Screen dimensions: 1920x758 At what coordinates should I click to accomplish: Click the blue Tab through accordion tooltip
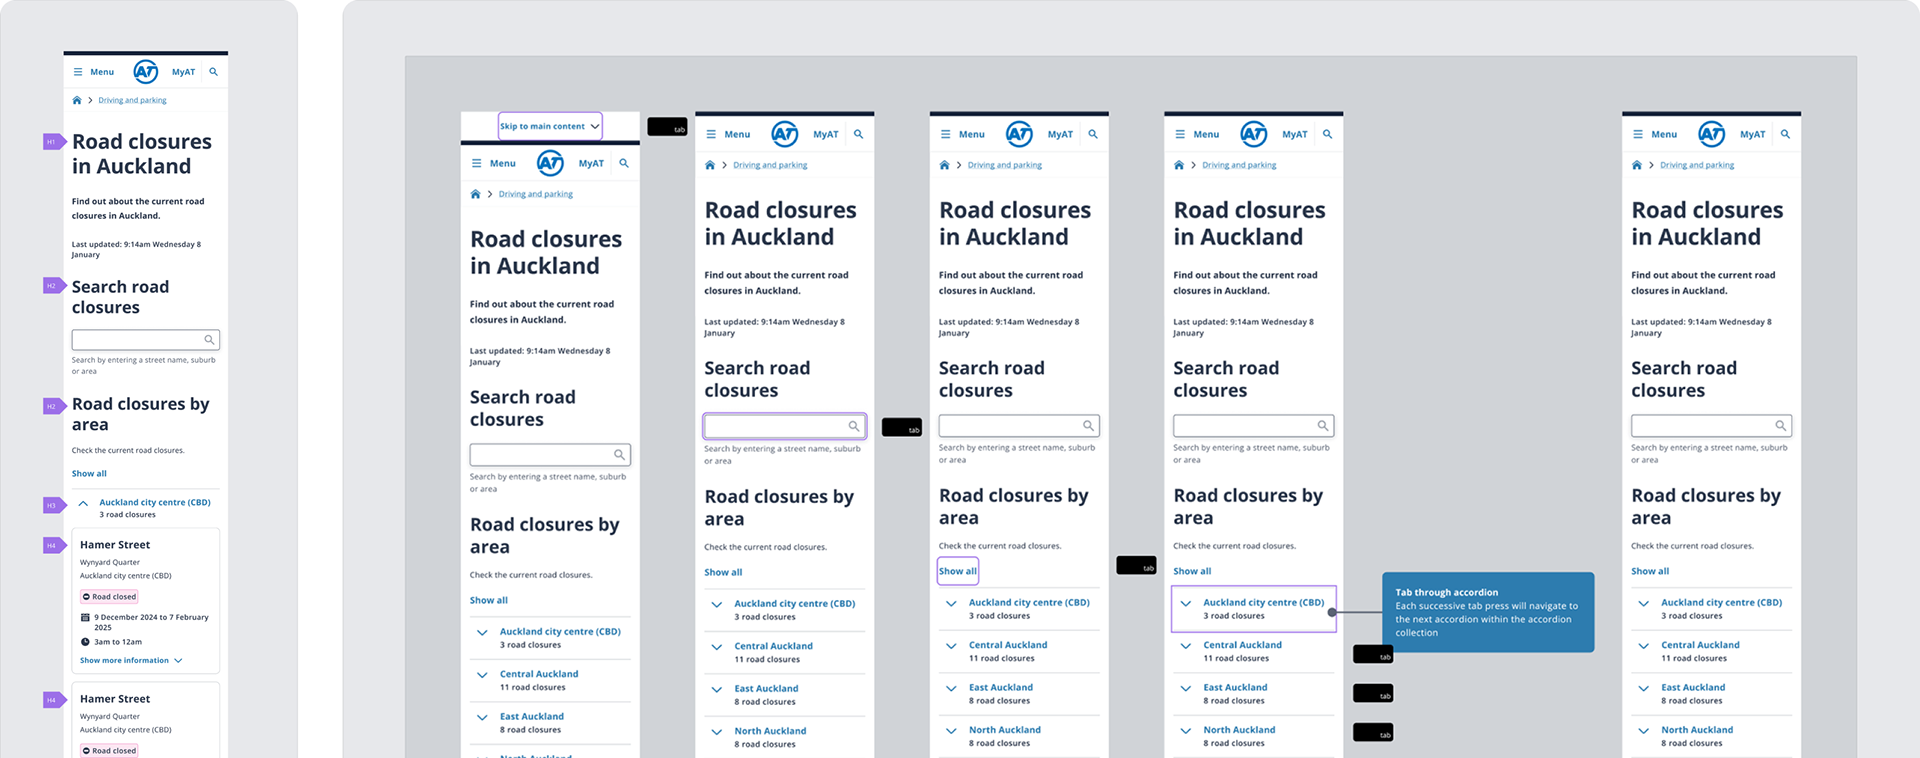pyautogui.click(x=1488, y=612)
